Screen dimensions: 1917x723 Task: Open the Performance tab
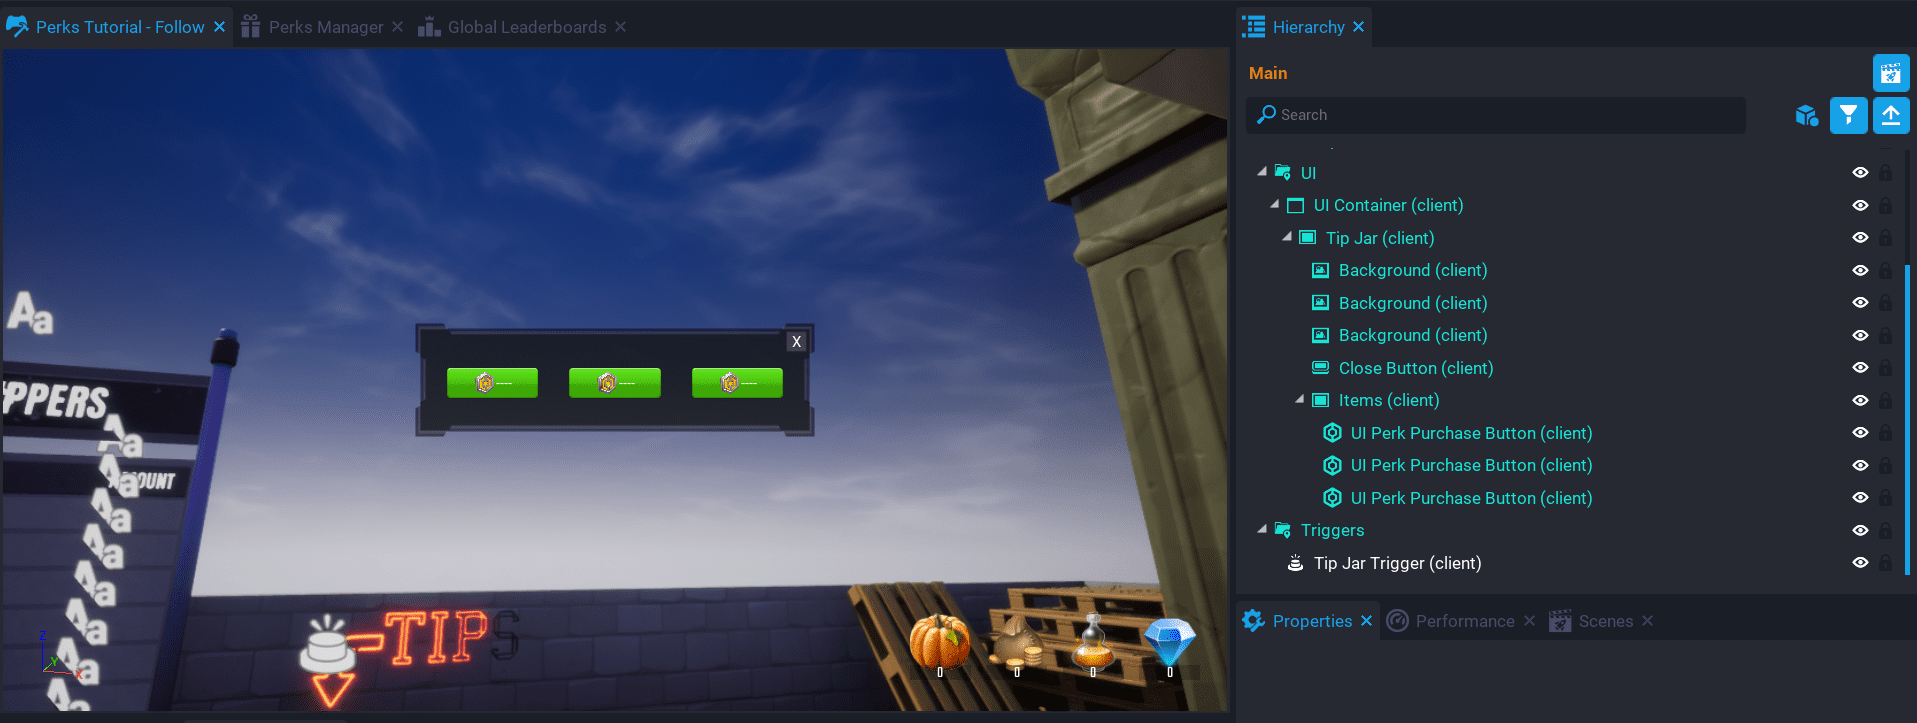[x=1464, y=621]
